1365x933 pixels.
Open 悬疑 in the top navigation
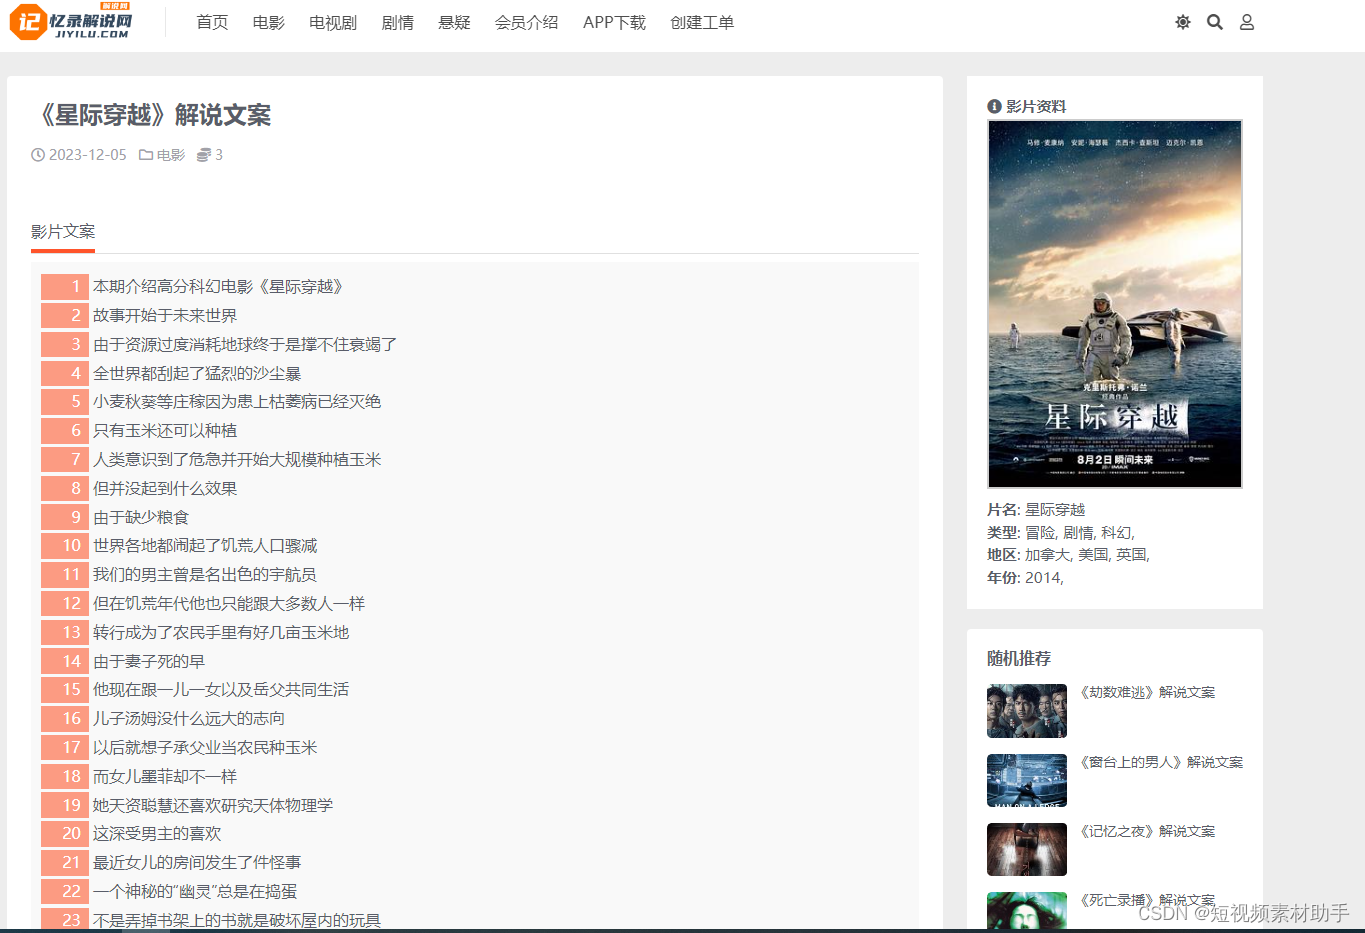point(454,22)
